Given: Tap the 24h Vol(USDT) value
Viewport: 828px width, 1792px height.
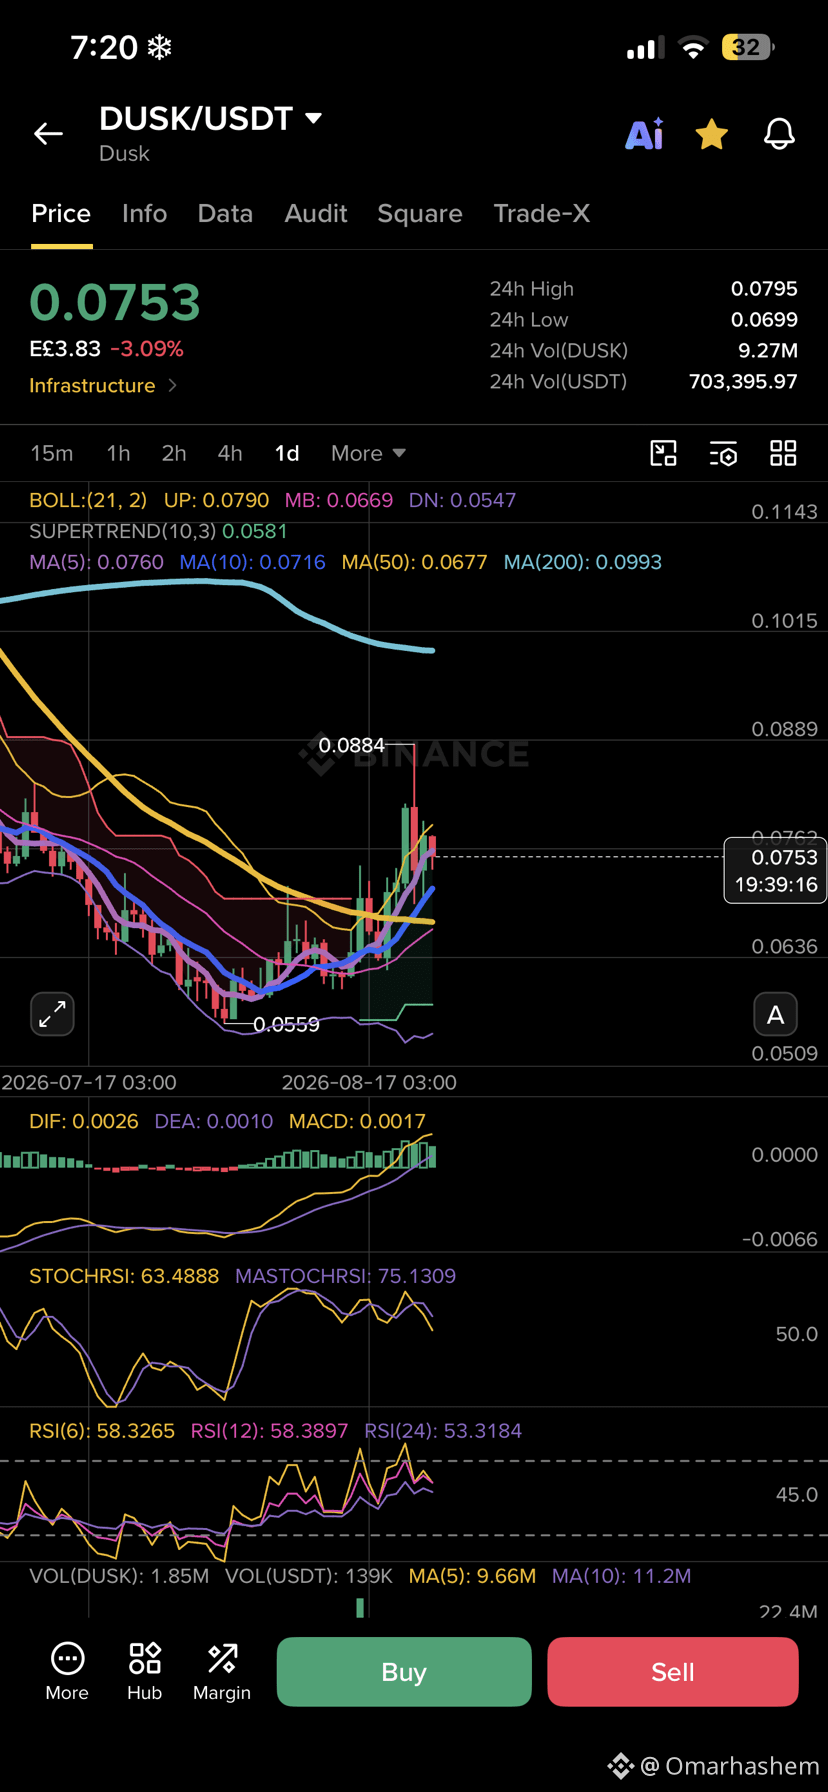Looking at the screenshot, I should coord(743,382).
